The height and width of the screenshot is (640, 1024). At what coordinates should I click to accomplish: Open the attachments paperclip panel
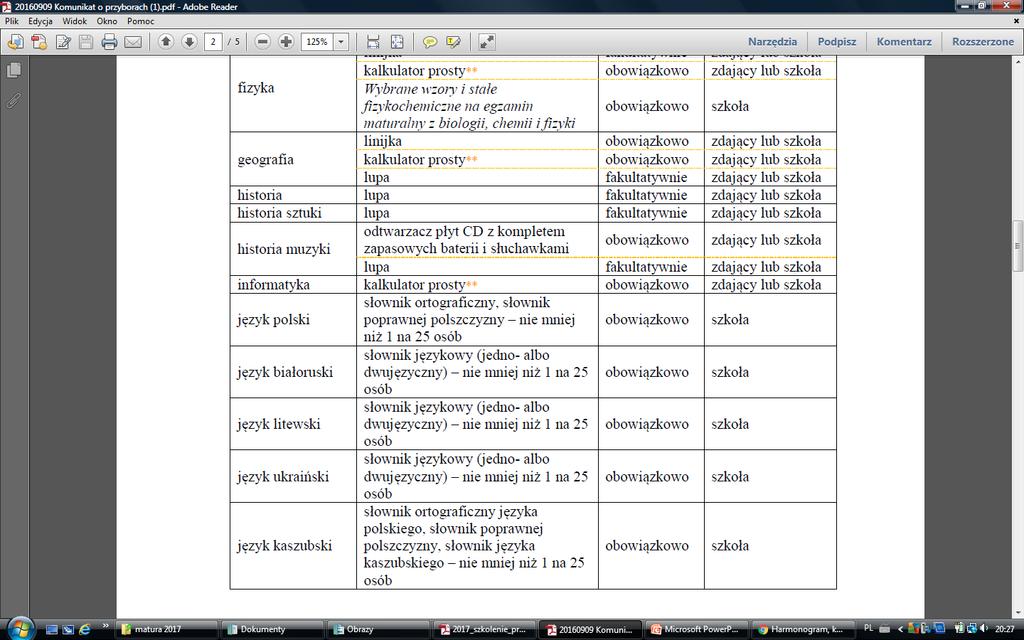(14, 100)
